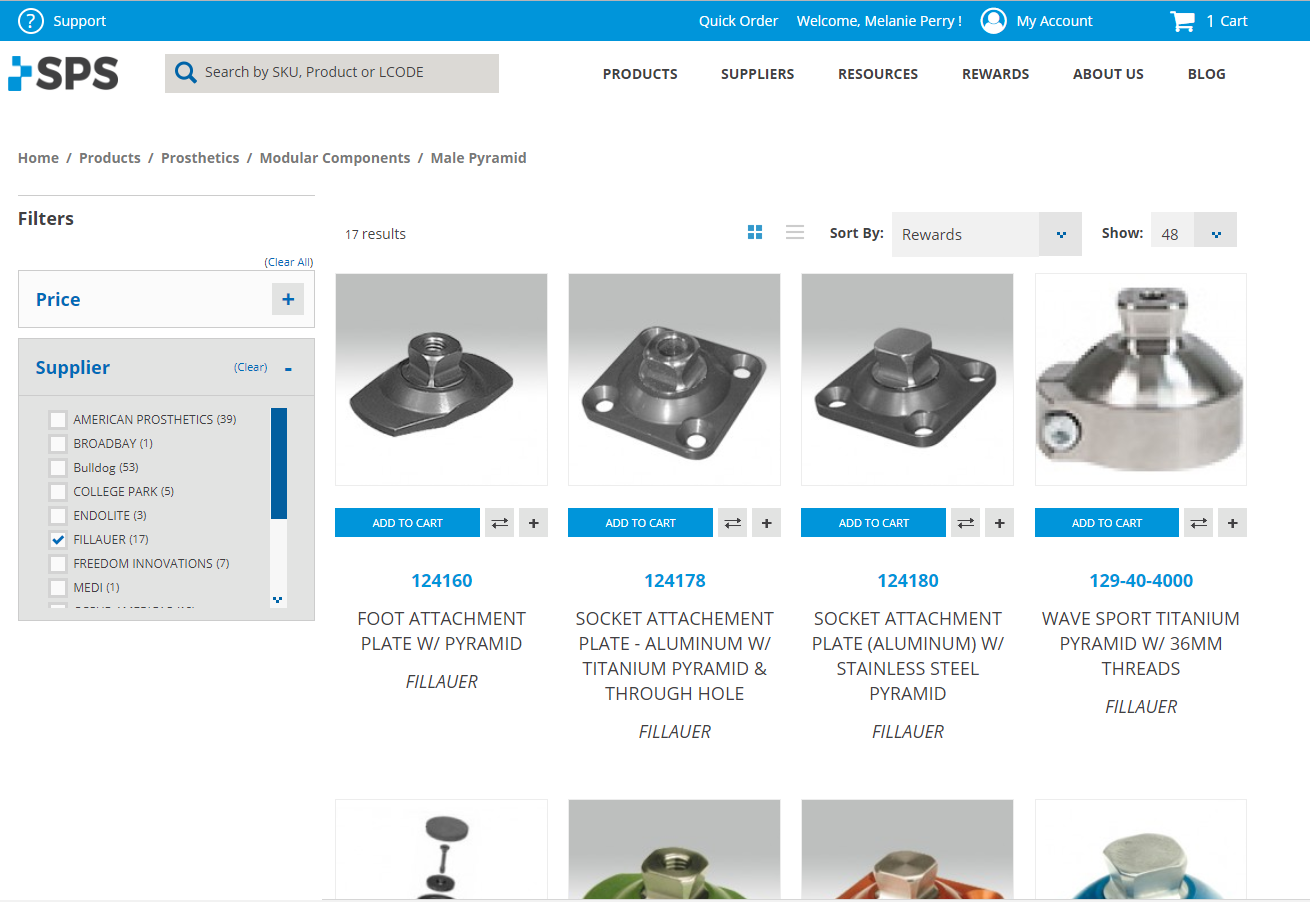Click plus icon for product 124160
The image size is (1310, 902).
[533, 523]
